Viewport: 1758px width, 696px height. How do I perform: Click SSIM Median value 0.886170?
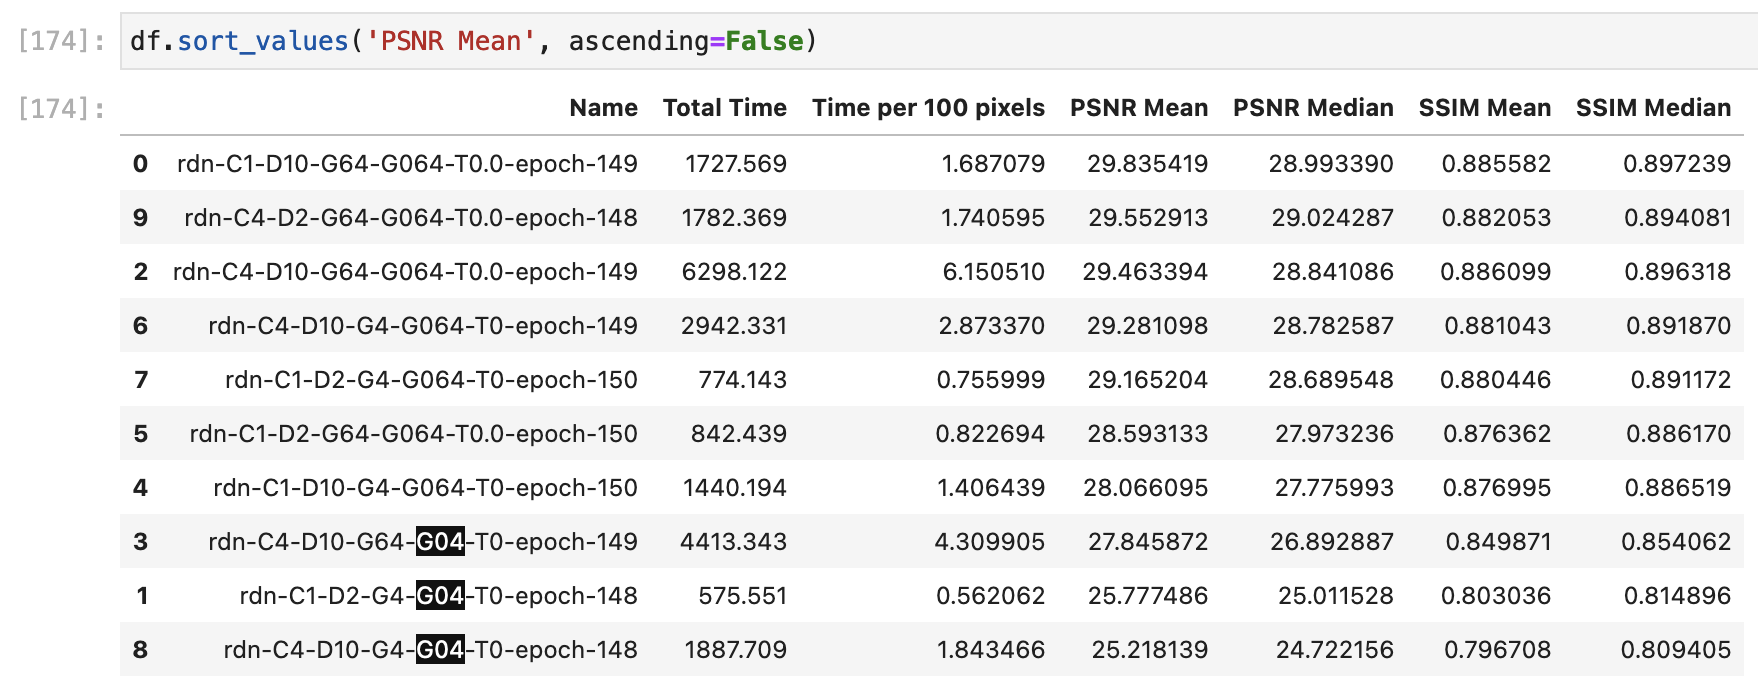(1678, 434)
